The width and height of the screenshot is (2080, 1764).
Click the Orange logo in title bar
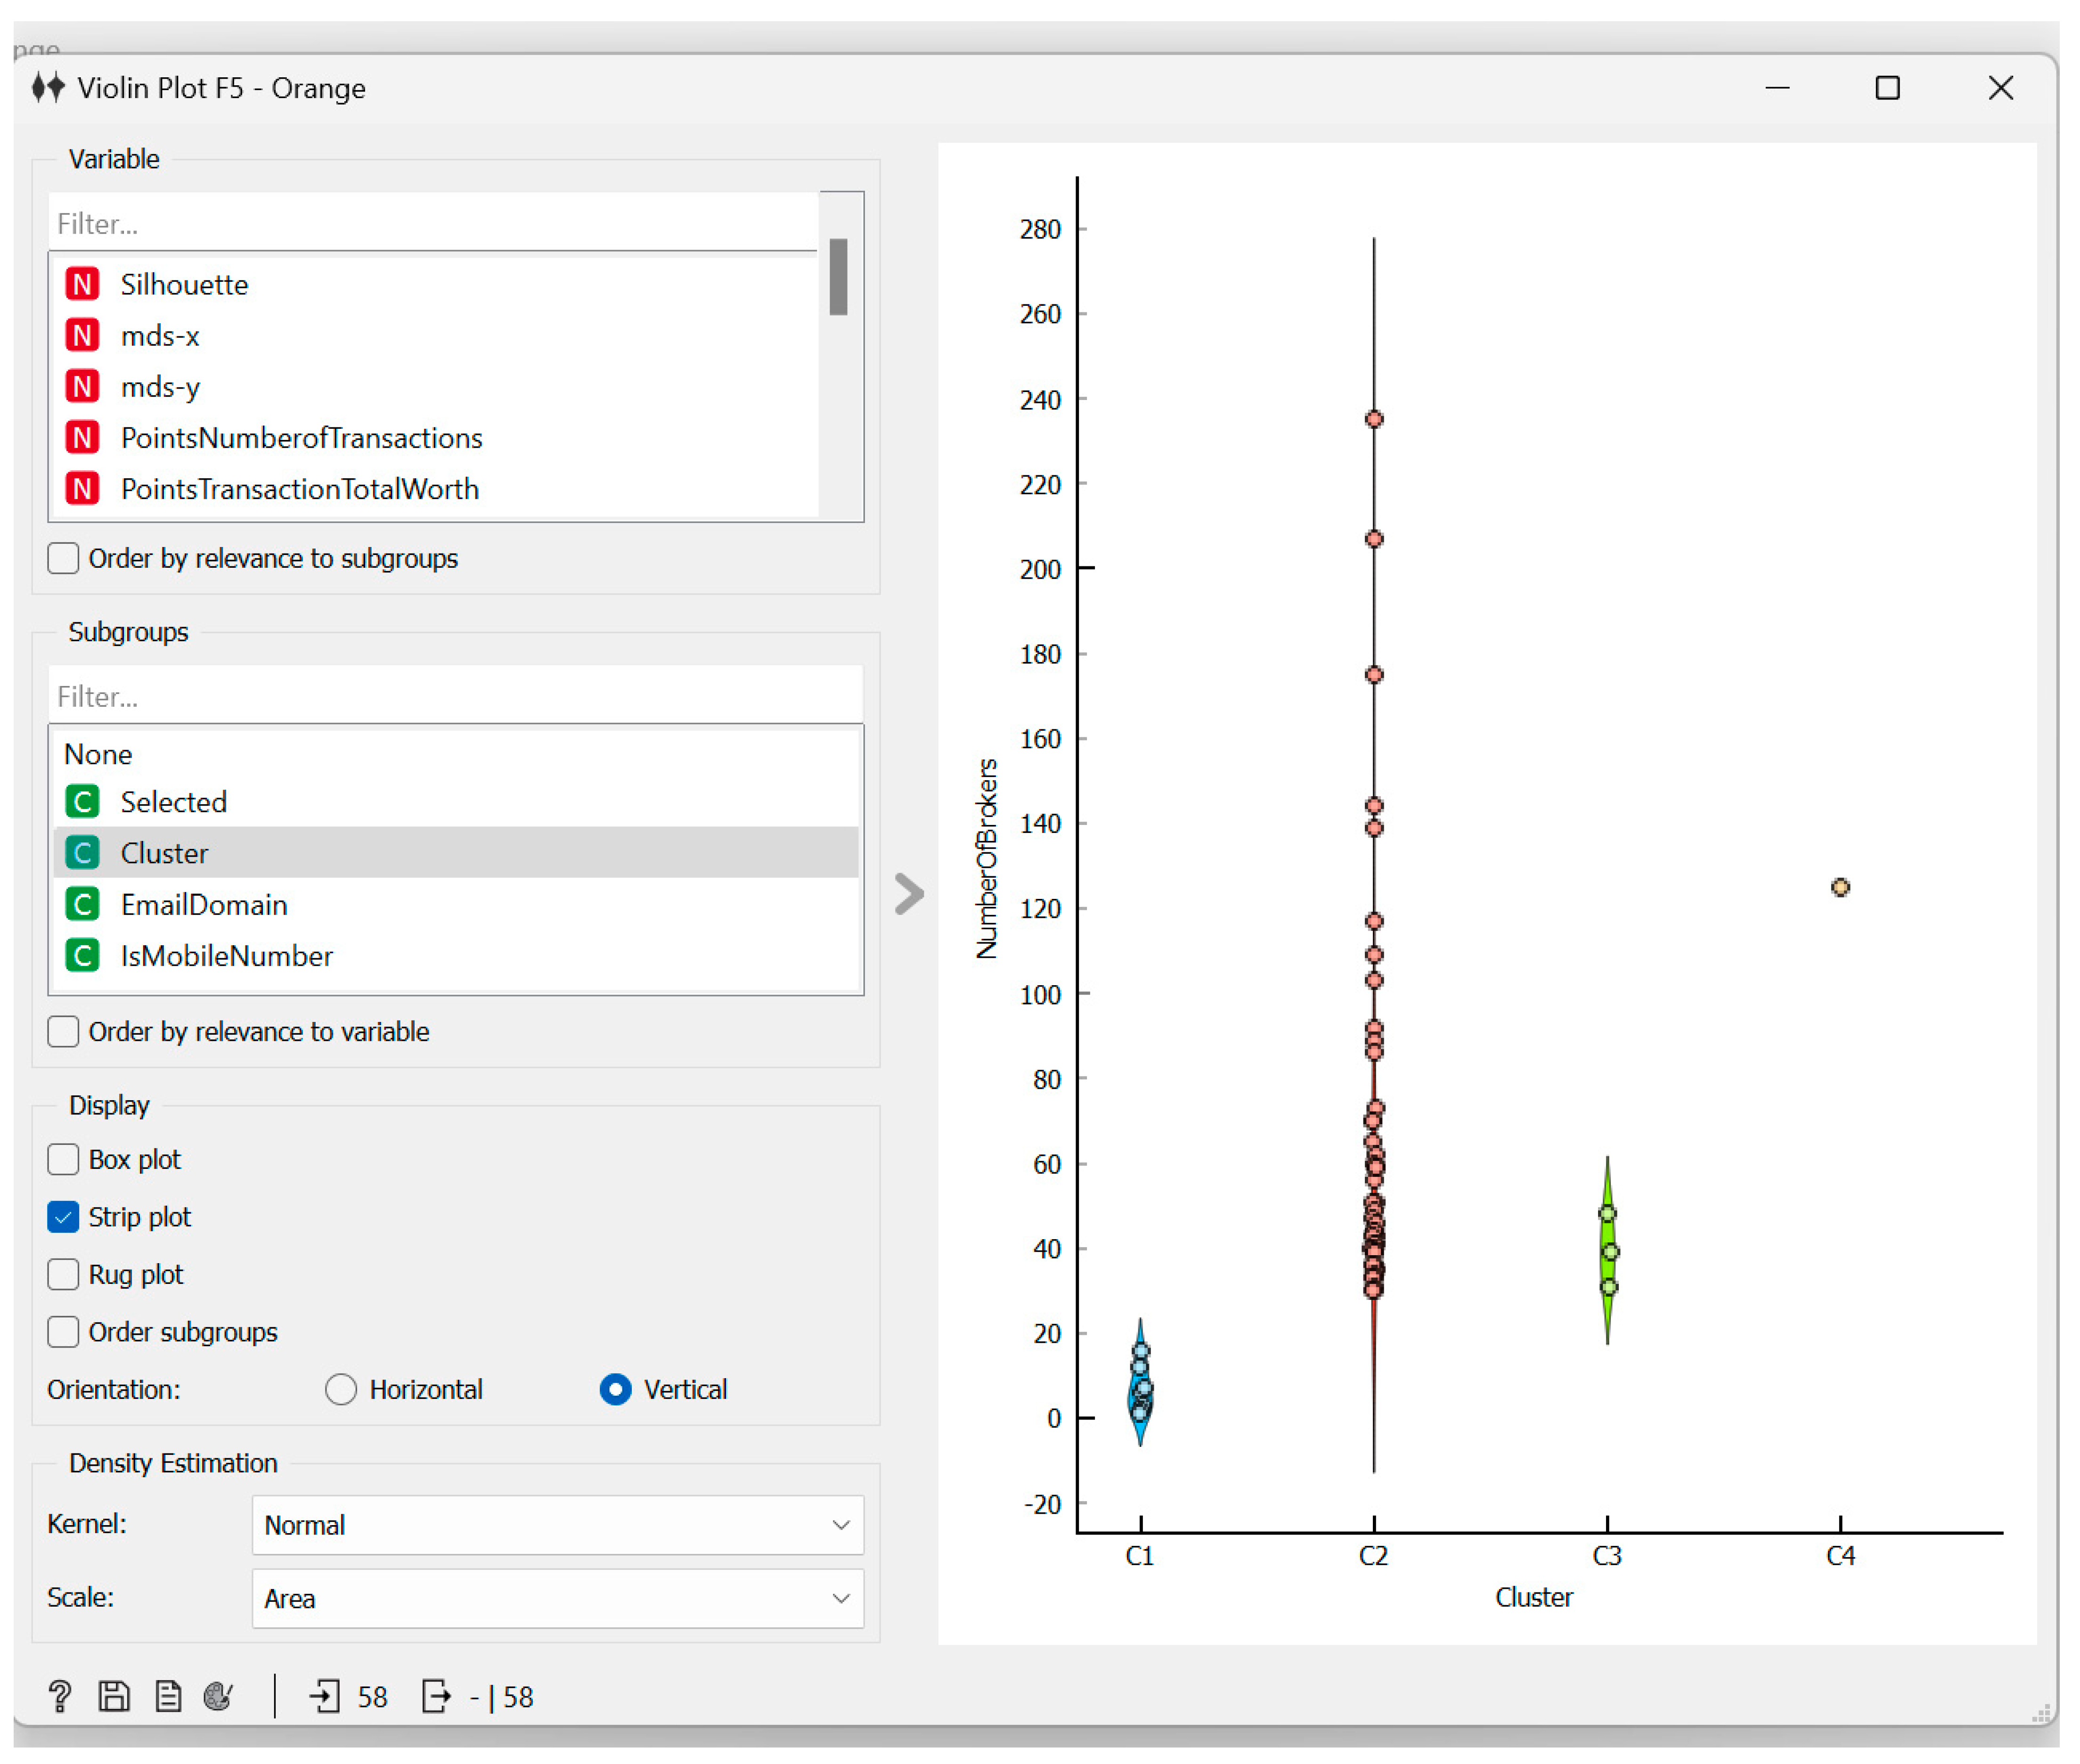pos(48,88)
